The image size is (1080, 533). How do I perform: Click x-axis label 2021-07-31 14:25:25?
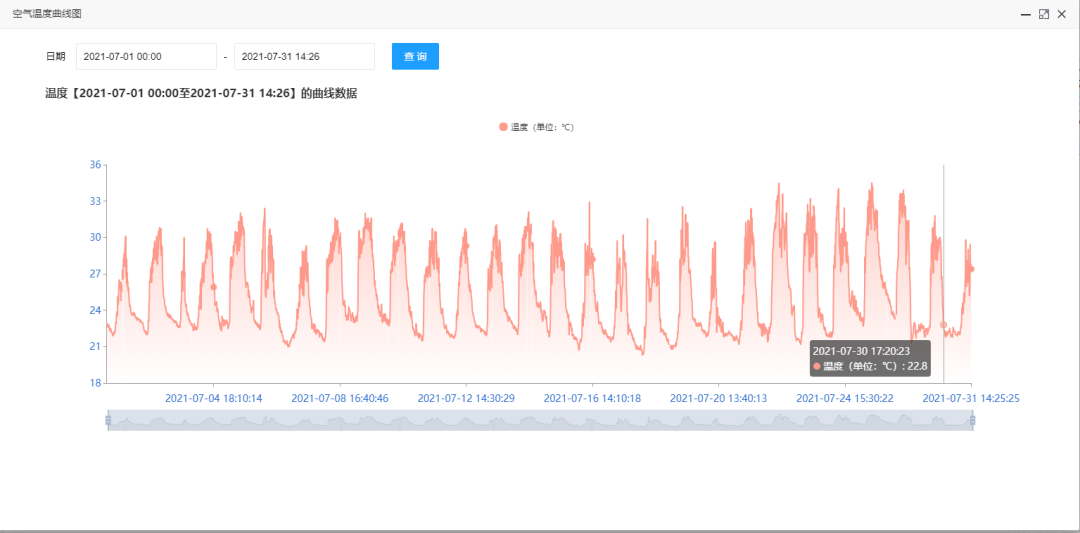[971, 398]
